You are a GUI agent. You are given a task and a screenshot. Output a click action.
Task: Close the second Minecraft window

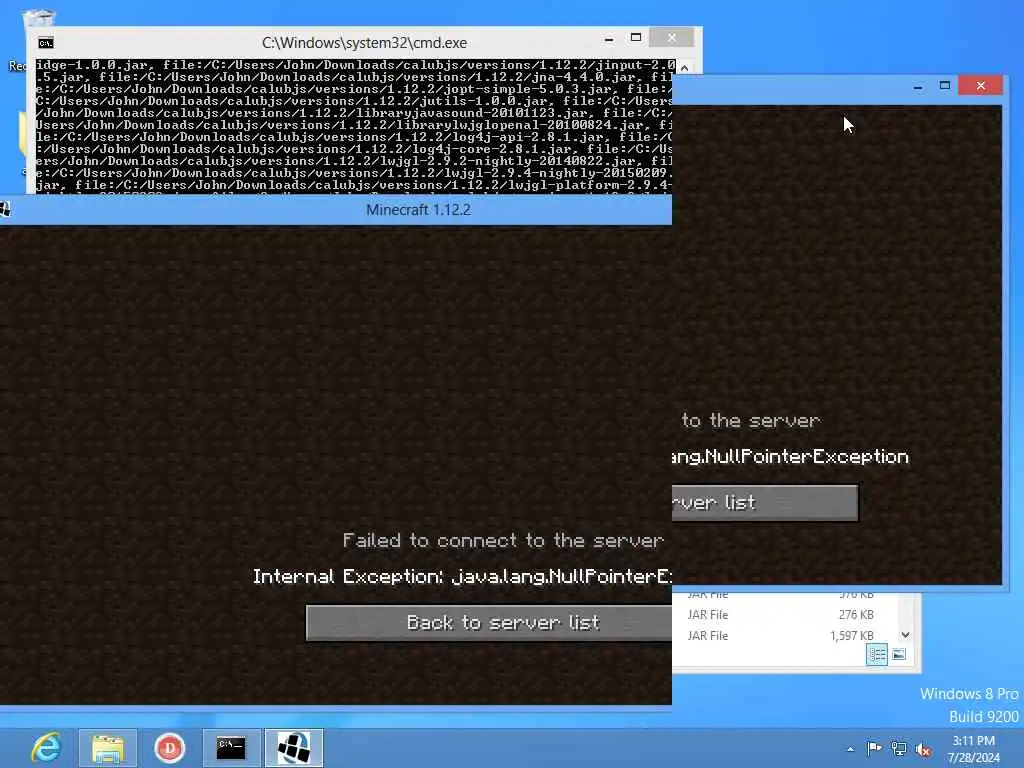(x=980, y=86)
